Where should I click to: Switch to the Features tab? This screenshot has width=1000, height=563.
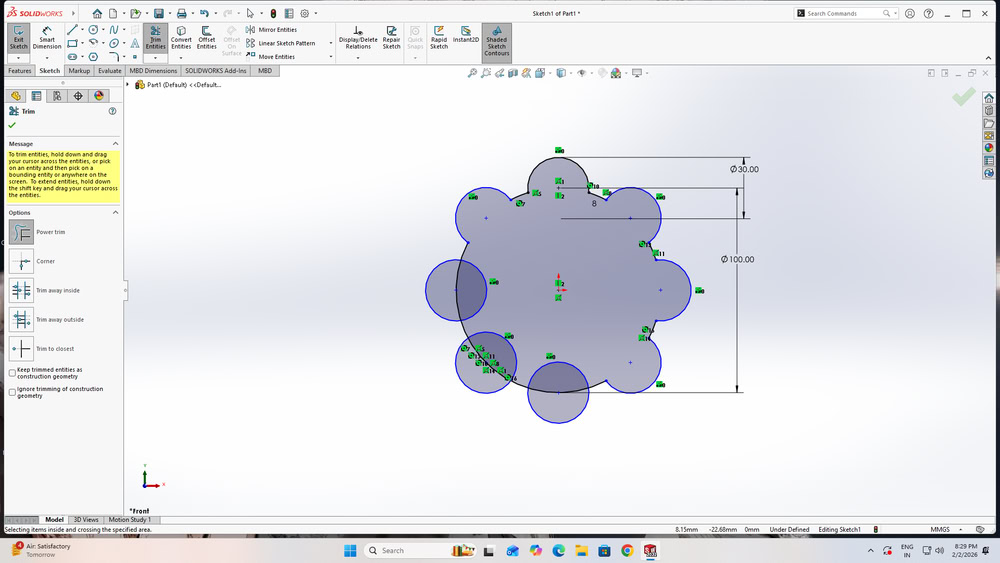point(19,71)
